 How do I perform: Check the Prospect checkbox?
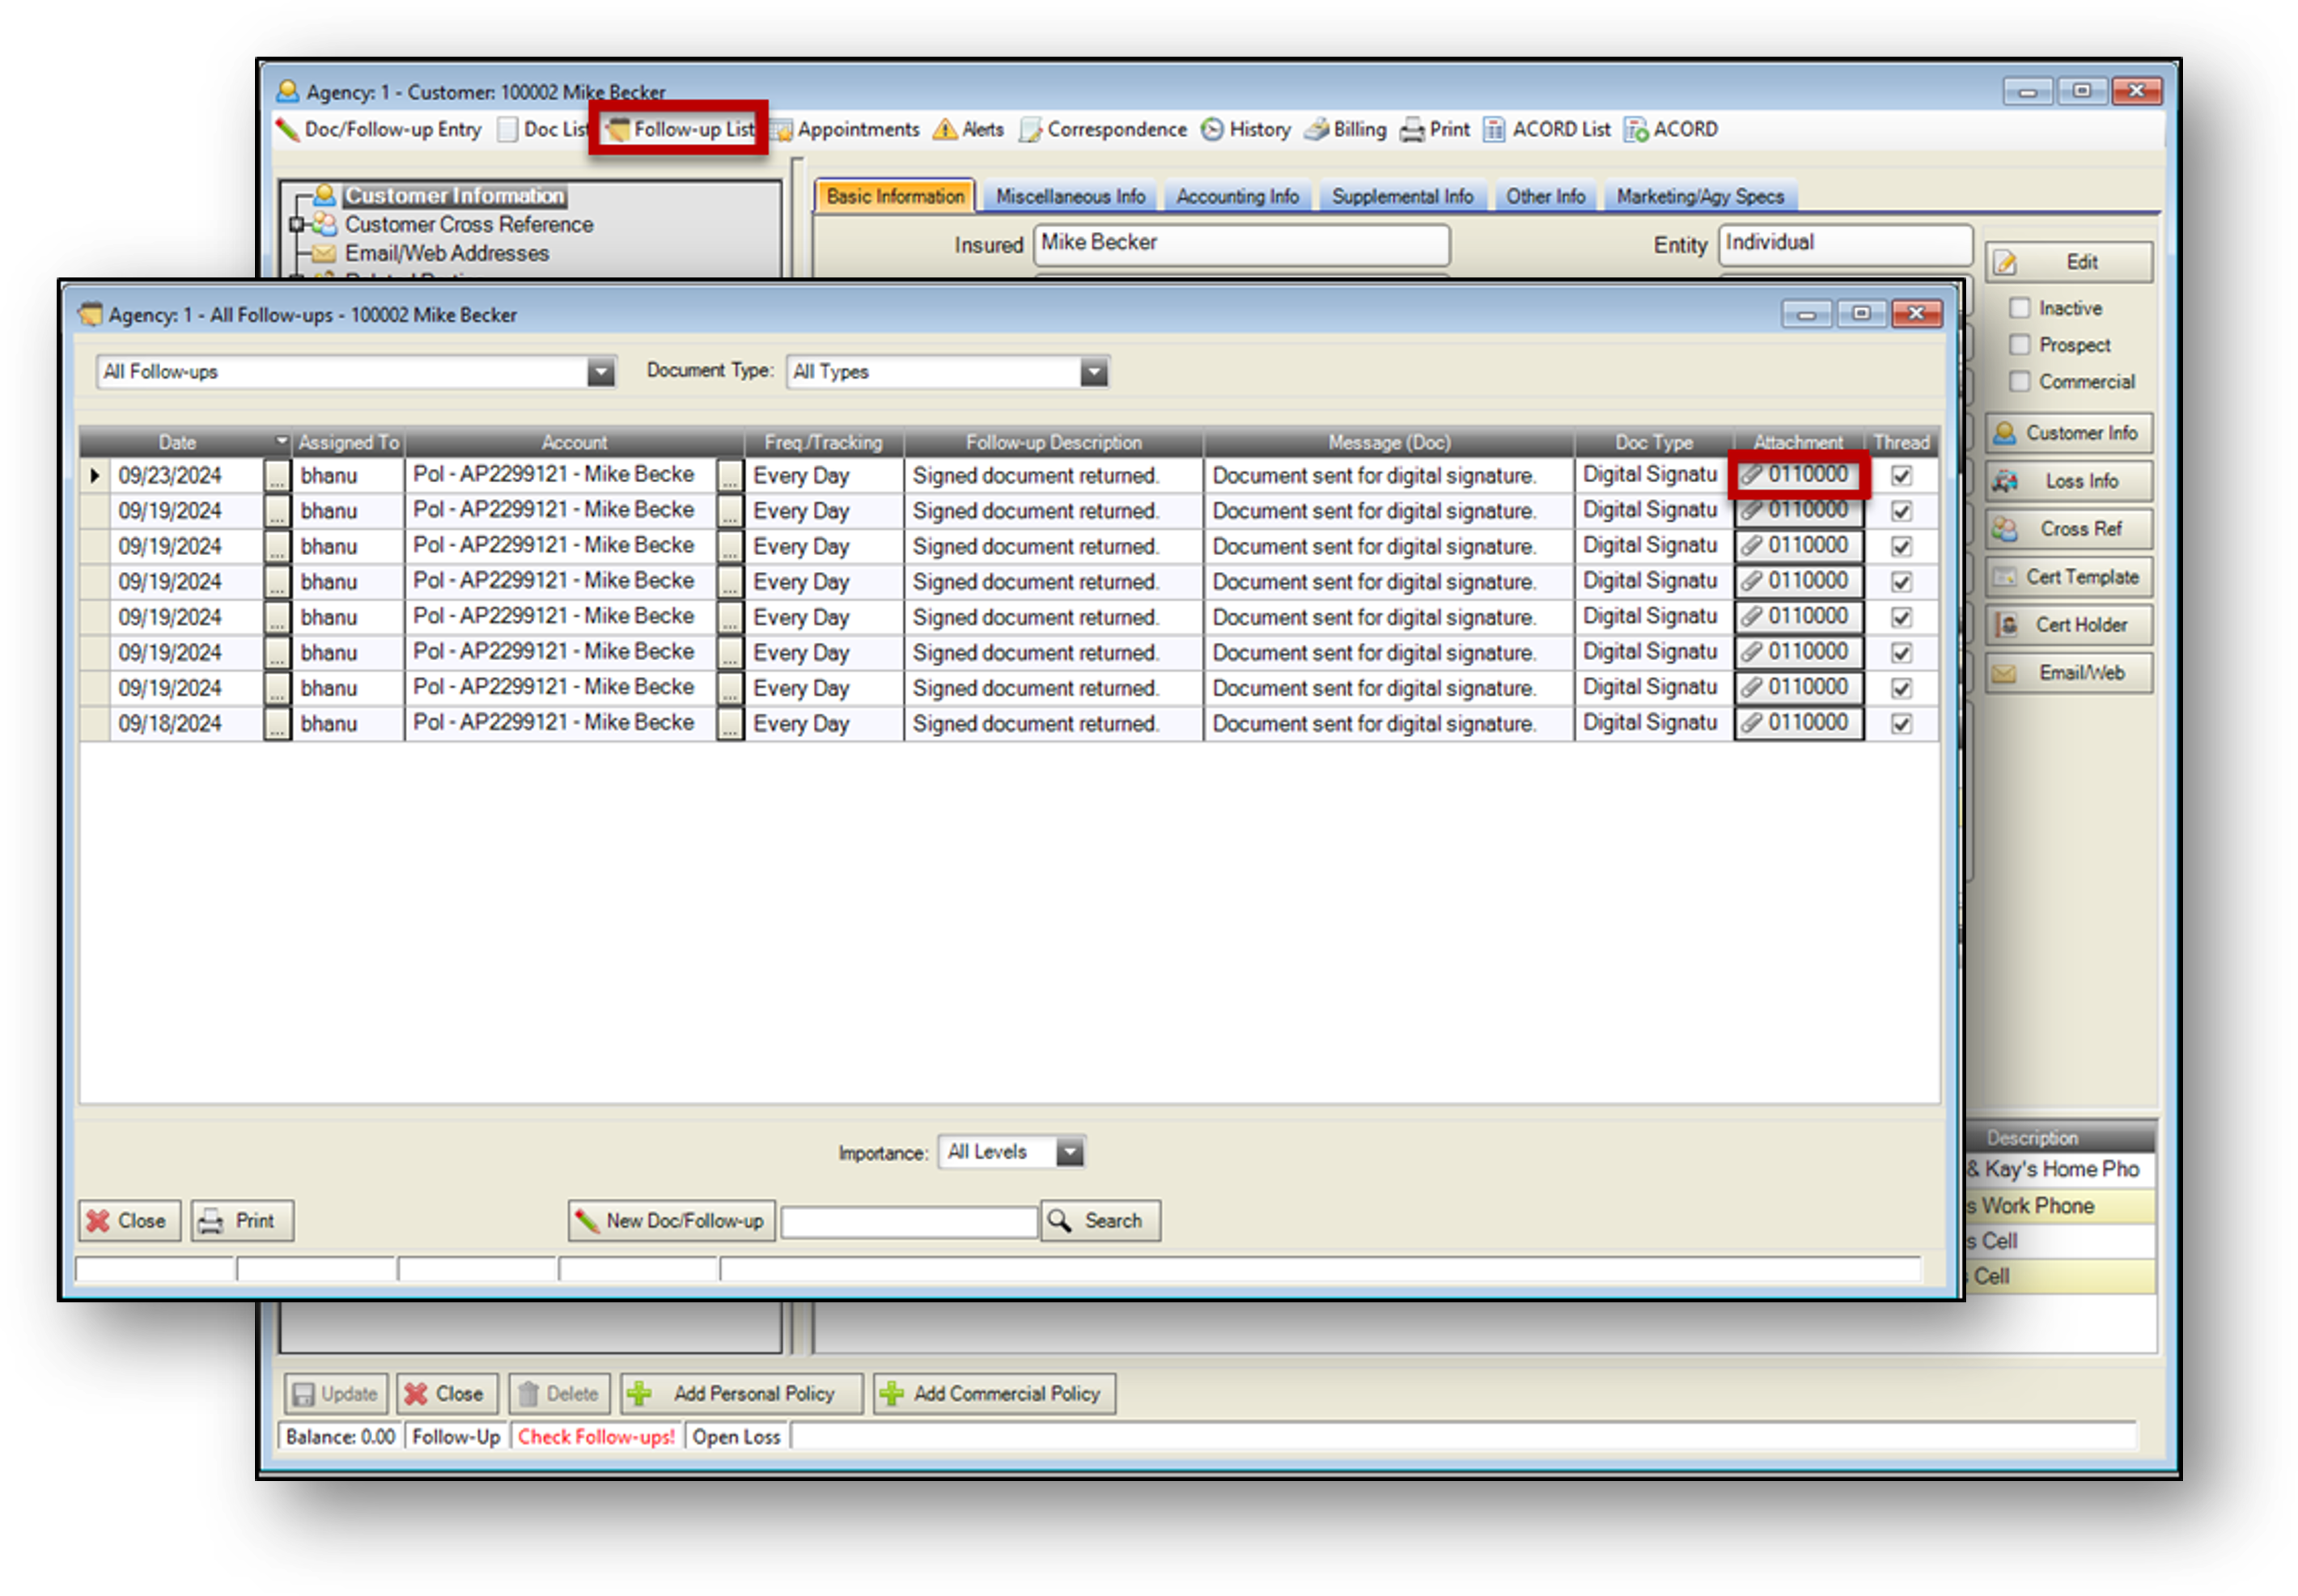2019,345
